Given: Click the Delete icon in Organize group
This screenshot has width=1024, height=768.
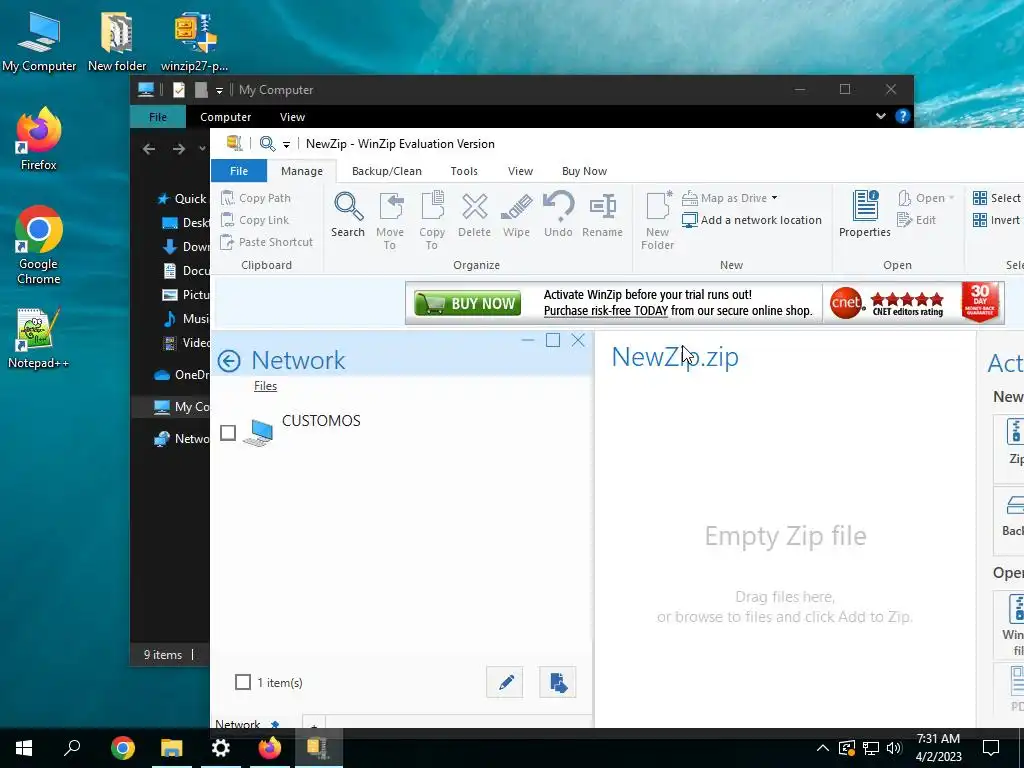Looking at the screenshot, I should (474, 214).
